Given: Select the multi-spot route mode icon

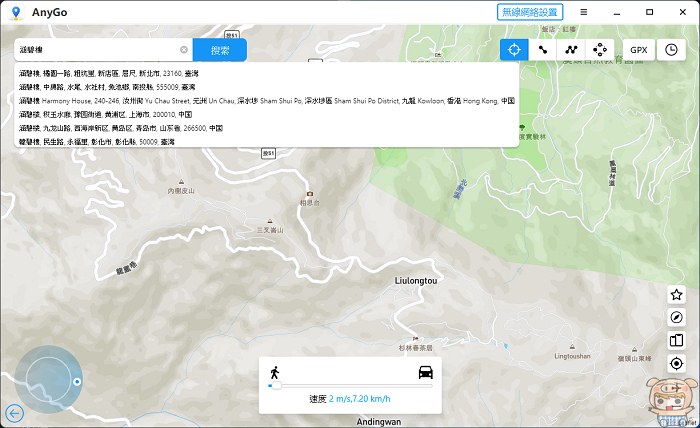Looking at the screenshot, I should coord(571,49).
